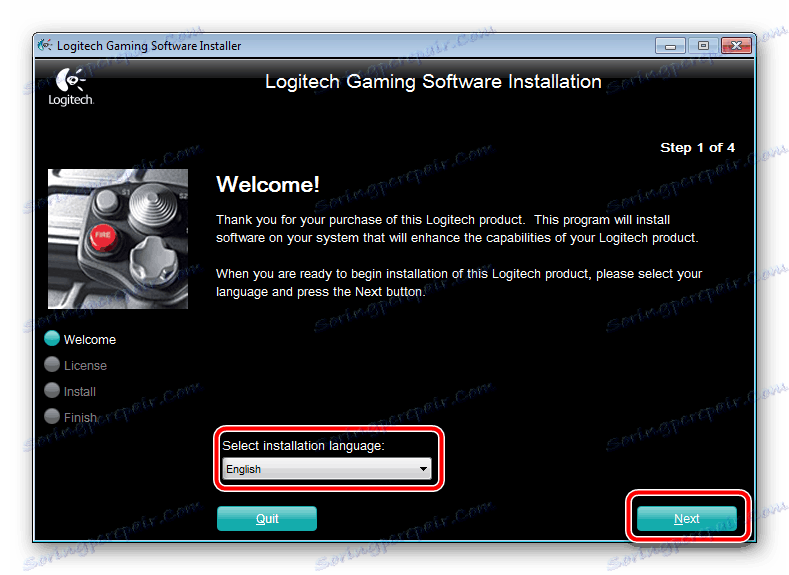Click 'Logitech Gaming Software Installation' title
Viewport: 789px width, 575px height.
pyautogui.click(x=433, y=81)
